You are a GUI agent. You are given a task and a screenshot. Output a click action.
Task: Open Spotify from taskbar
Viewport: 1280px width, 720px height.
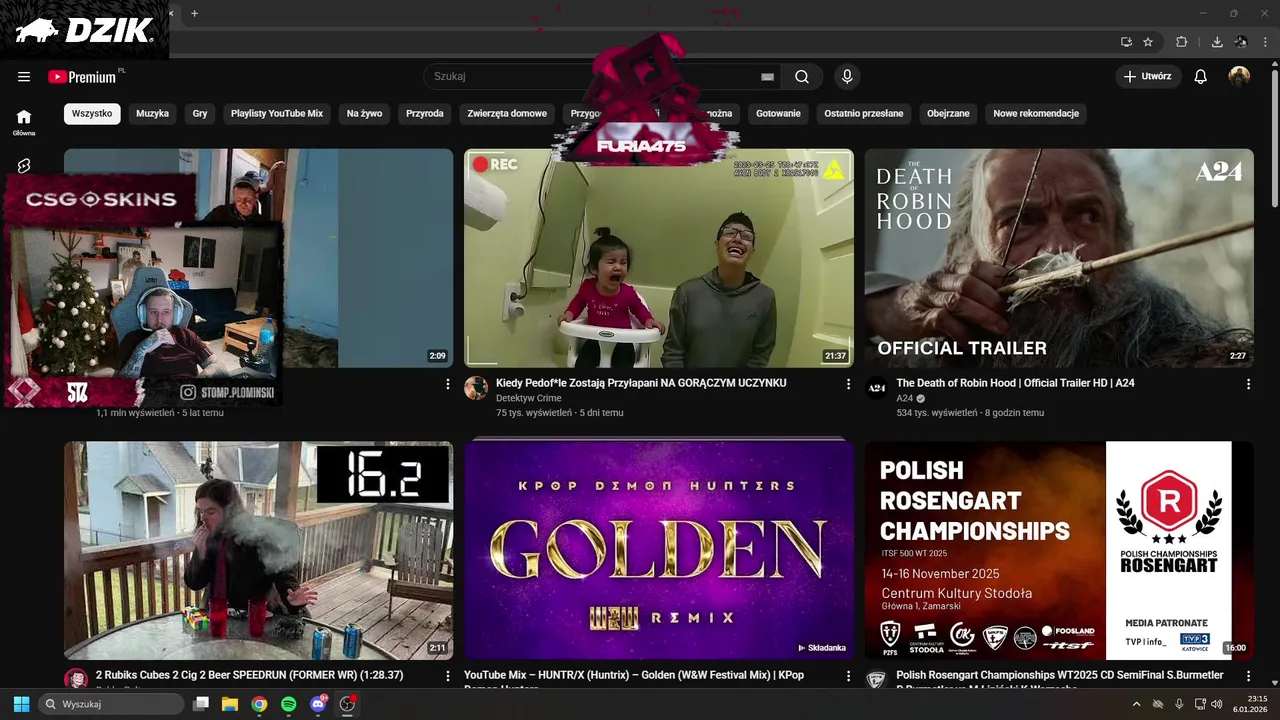point(288,704)
